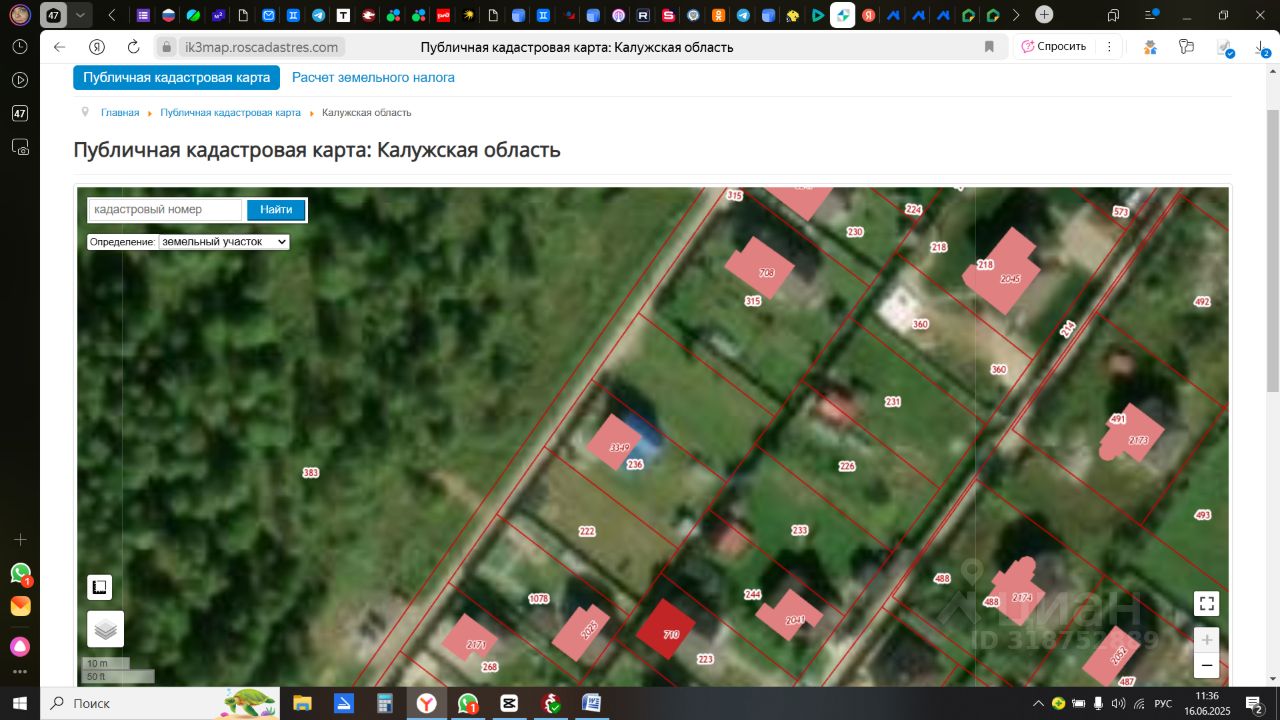Select building 2173 on the map

click(1131, 434)
